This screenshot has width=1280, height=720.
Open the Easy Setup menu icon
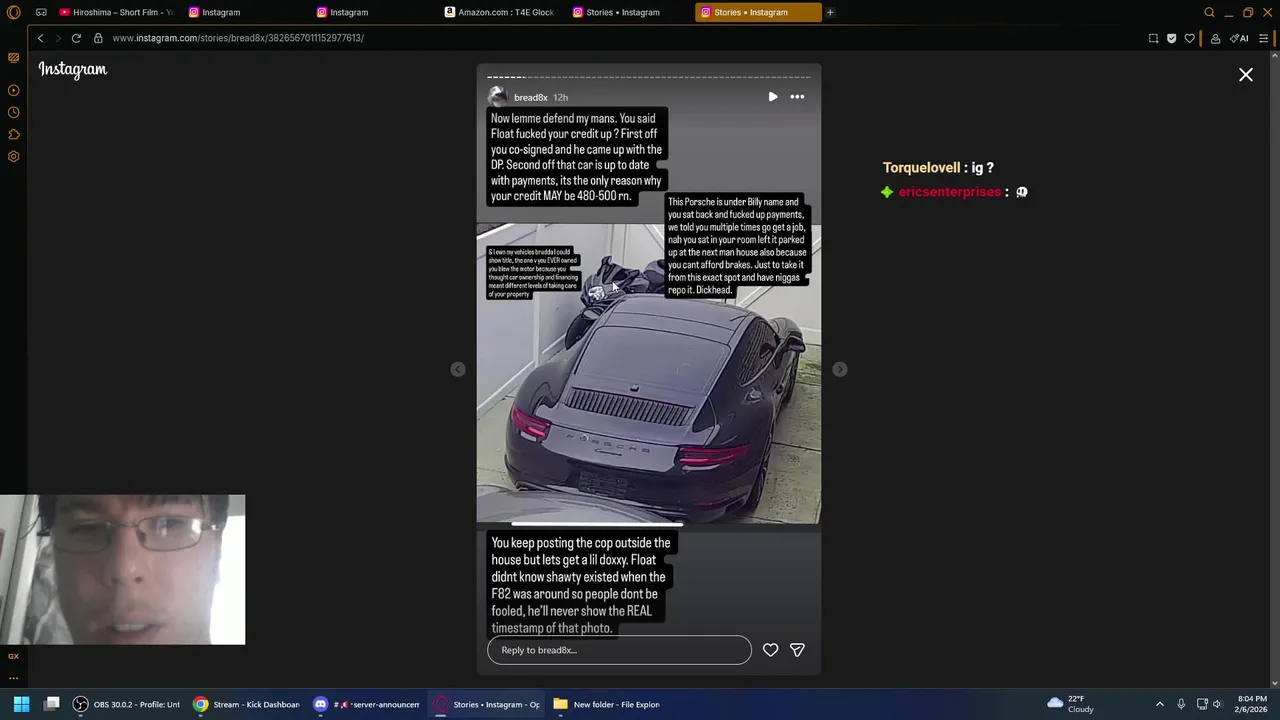1264,38
